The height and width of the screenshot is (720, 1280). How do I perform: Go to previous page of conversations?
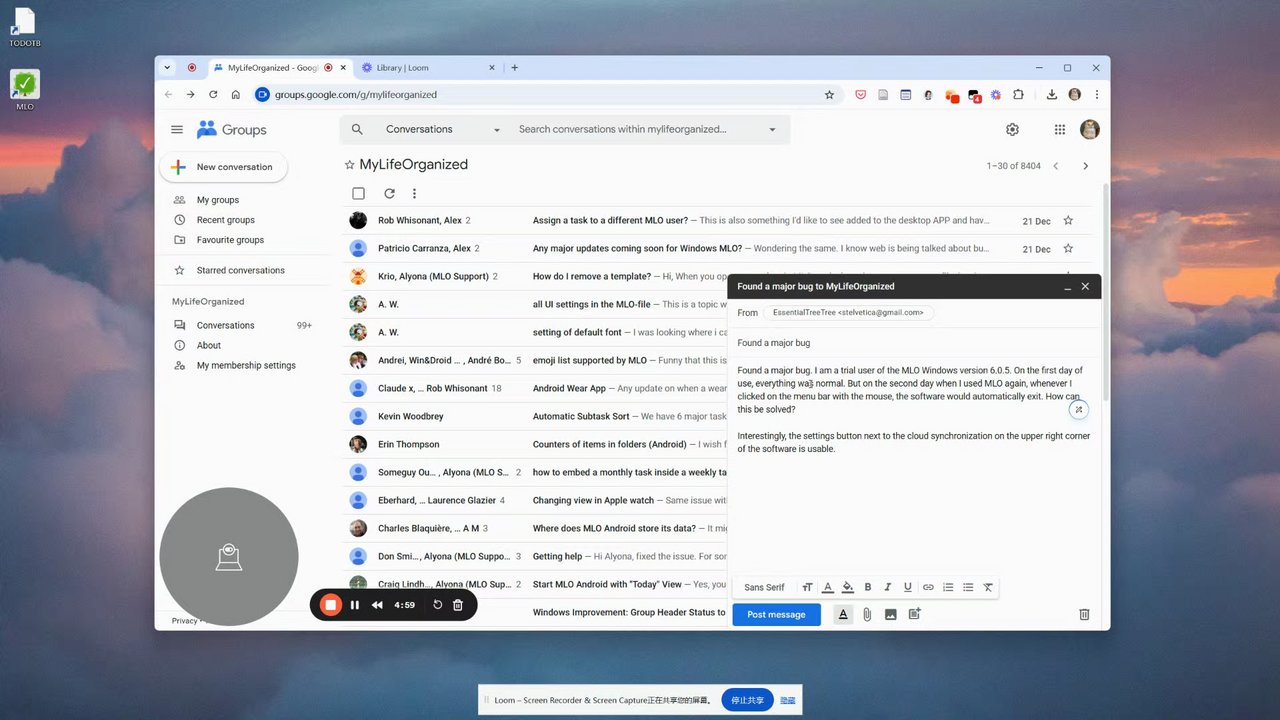(1055, 166)
